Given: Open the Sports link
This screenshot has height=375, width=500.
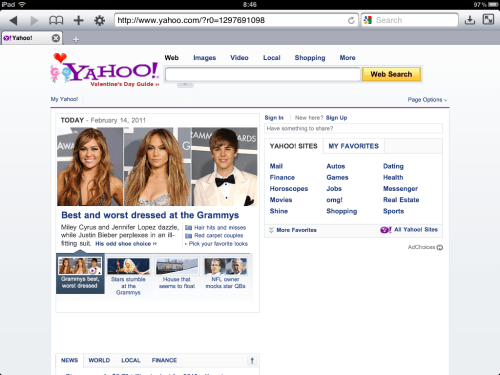Looking at the screenshot, I should [x=393, y=211].
